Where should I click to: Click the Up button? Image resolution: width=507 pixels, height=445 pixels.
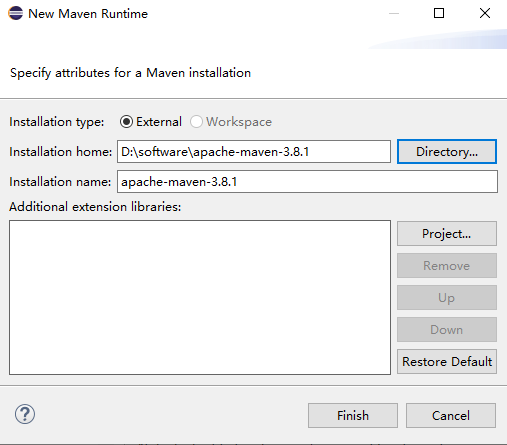447,298
